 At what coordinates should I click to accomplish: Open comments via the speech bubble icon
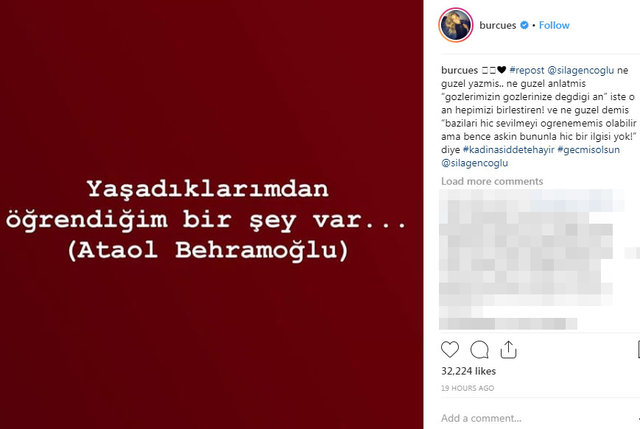coord(479,350)
